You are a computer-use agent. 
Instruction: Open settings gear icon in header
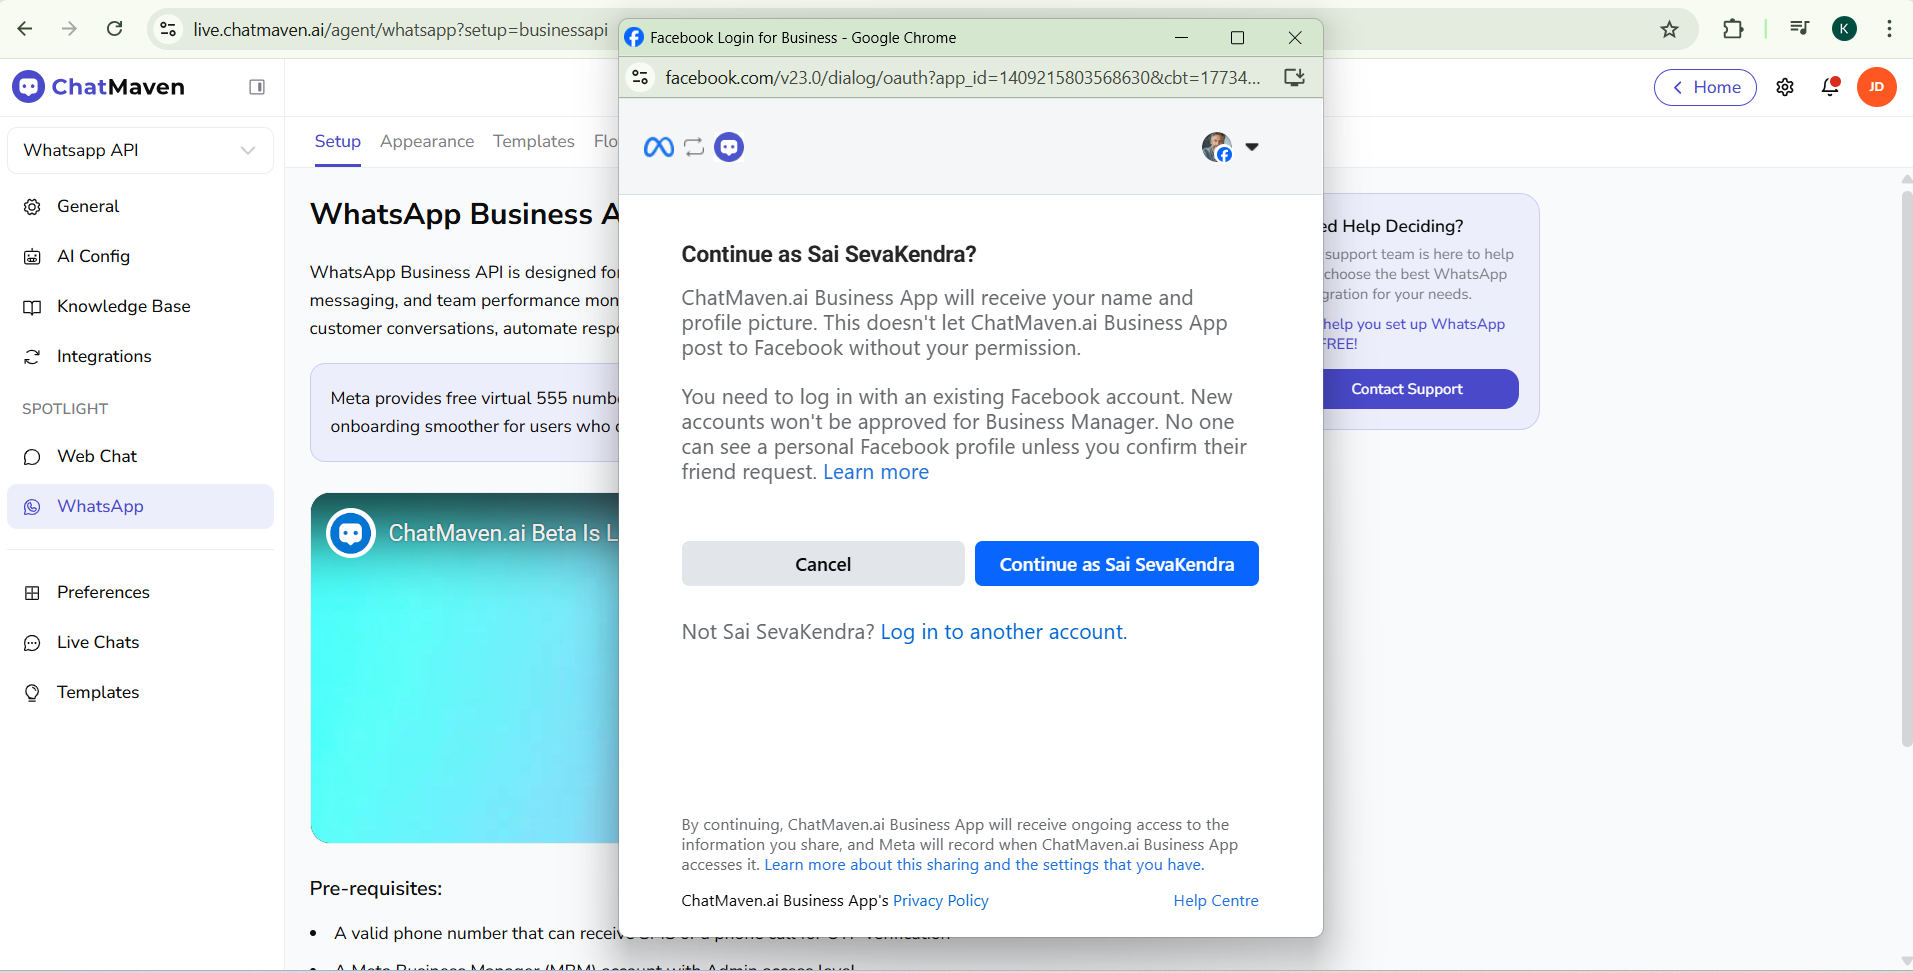1785,87
